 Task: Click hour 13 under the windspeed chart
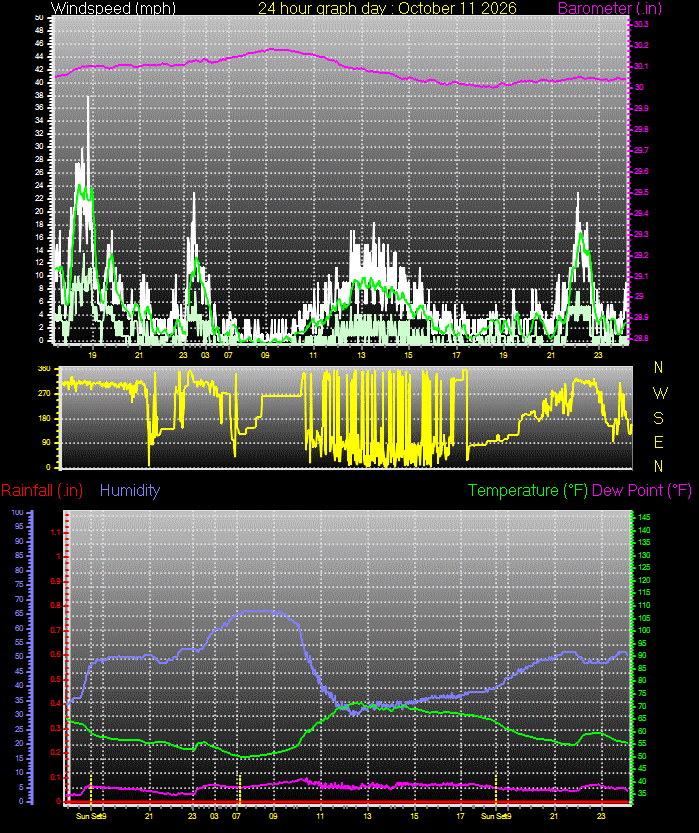361,355
